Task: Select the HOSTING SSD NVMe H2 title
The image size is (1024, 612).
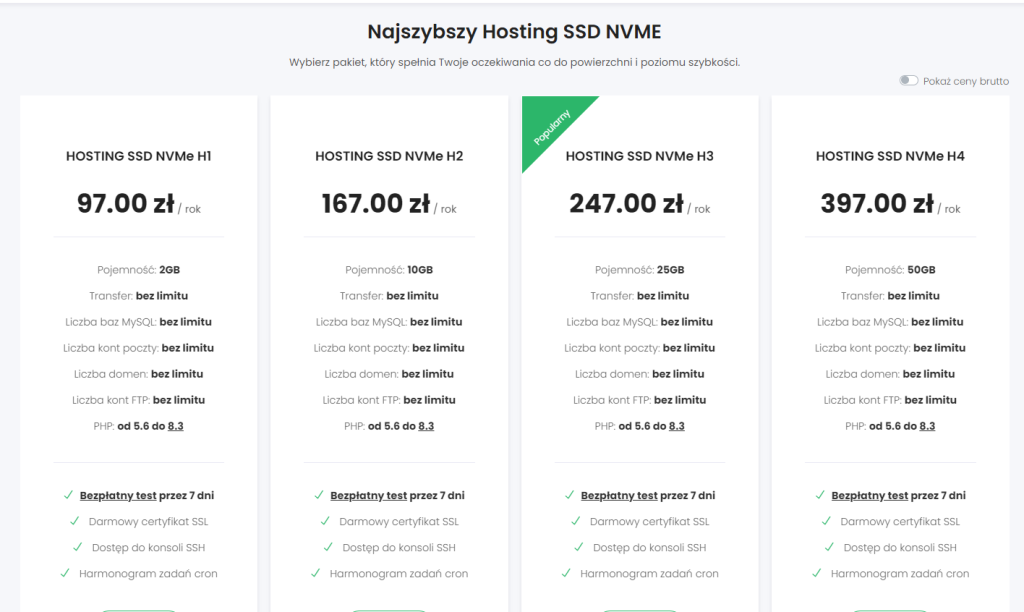Action: coord(389,156)
